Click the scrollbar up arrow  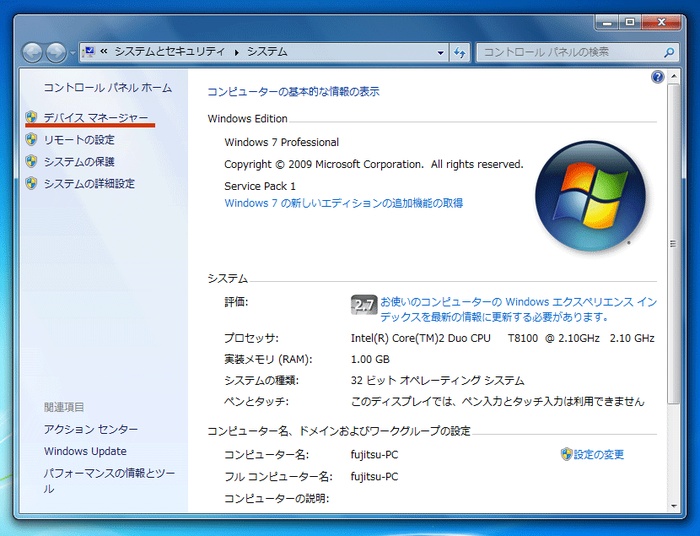click(x=674, y=76)
